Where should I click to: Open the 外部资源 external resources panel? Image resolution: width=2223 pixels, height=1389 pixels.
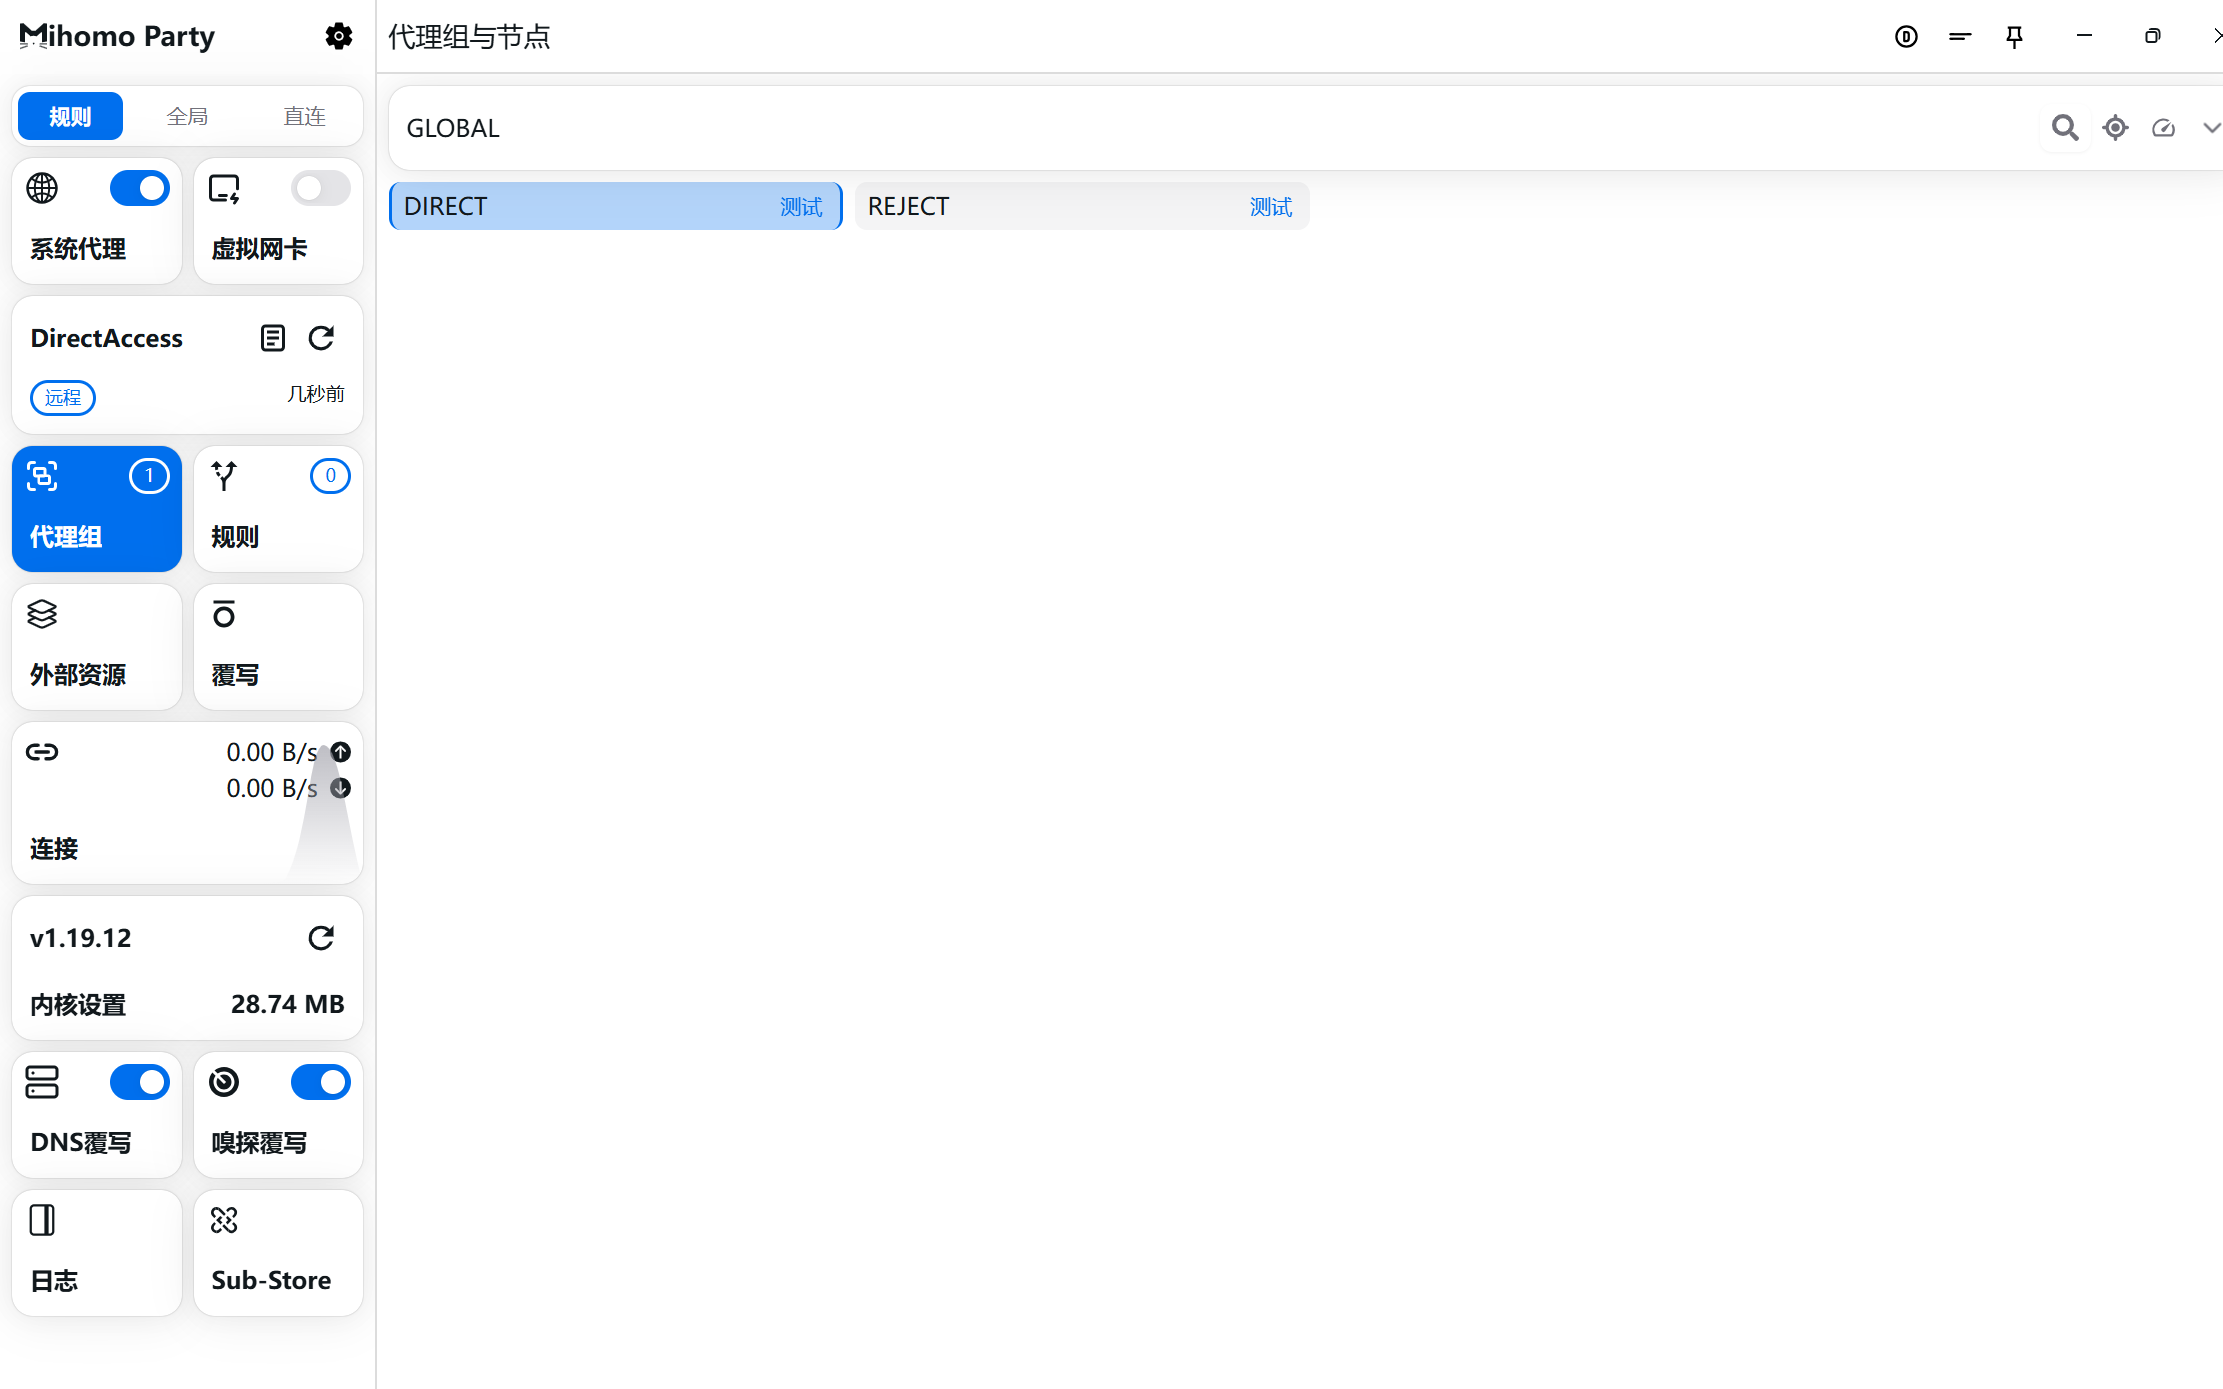(96, 646)
